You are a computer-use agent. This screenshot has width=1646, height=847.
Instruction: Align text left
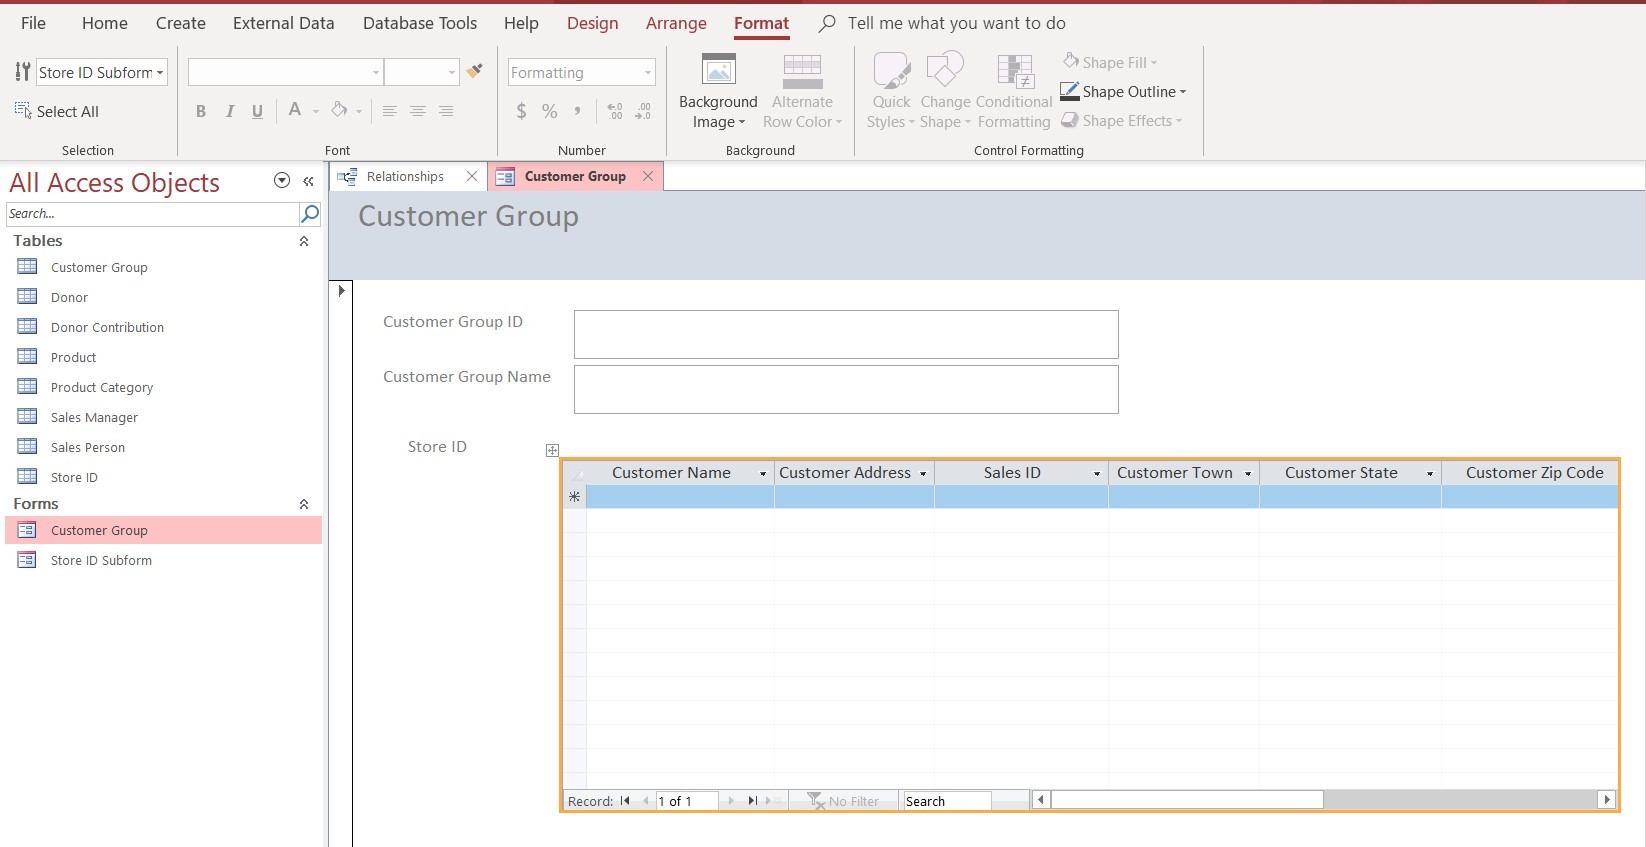pos(389,111)
